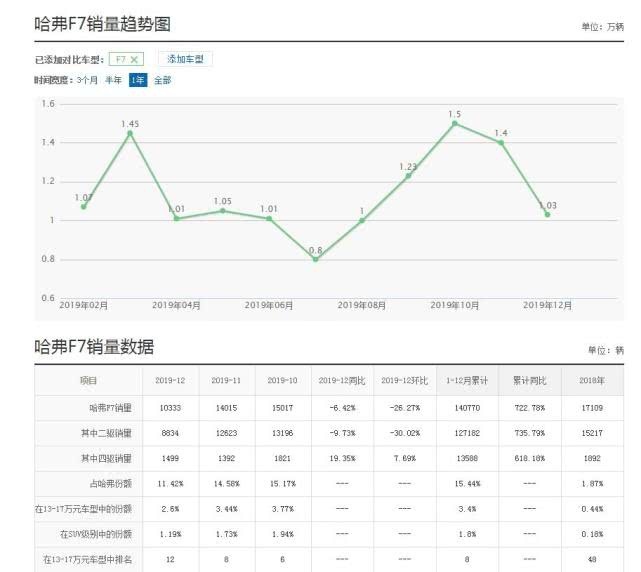Click the 添加车型 button
Screen dimensions: 641x572
click(x=185, y=59)
